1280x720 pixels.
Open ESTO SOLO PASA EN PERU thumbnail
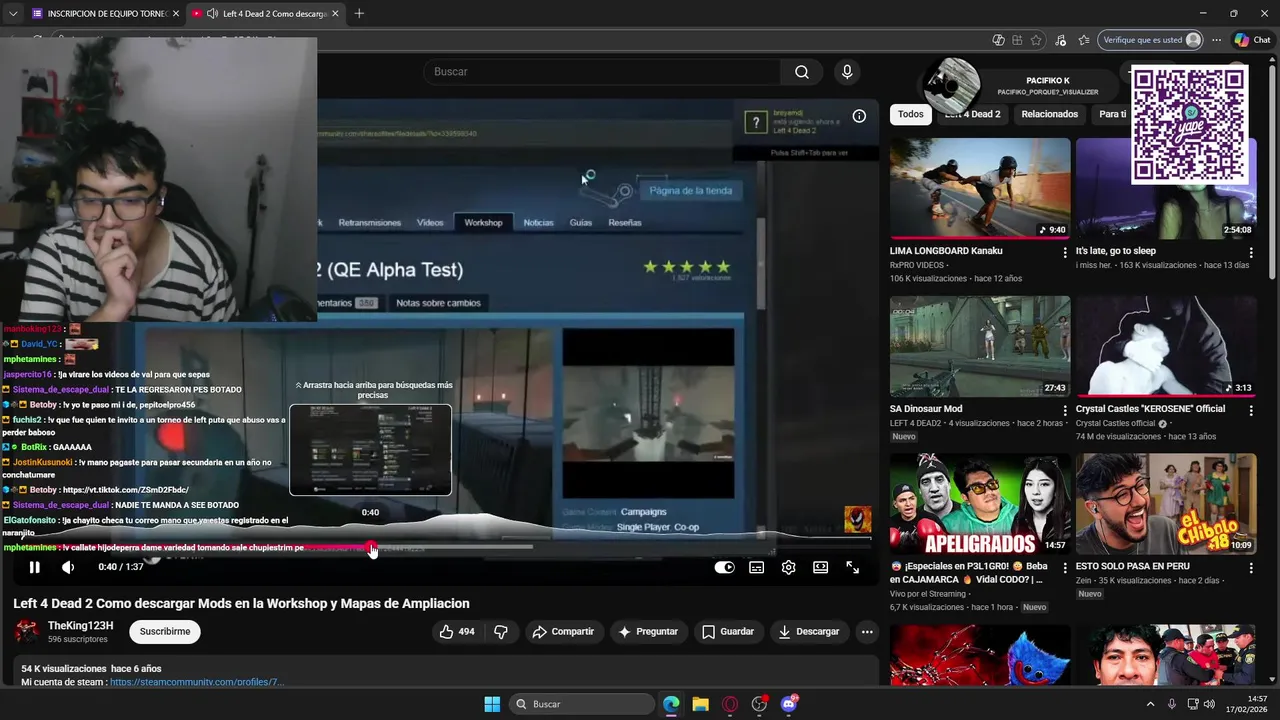pos(1166,504)
